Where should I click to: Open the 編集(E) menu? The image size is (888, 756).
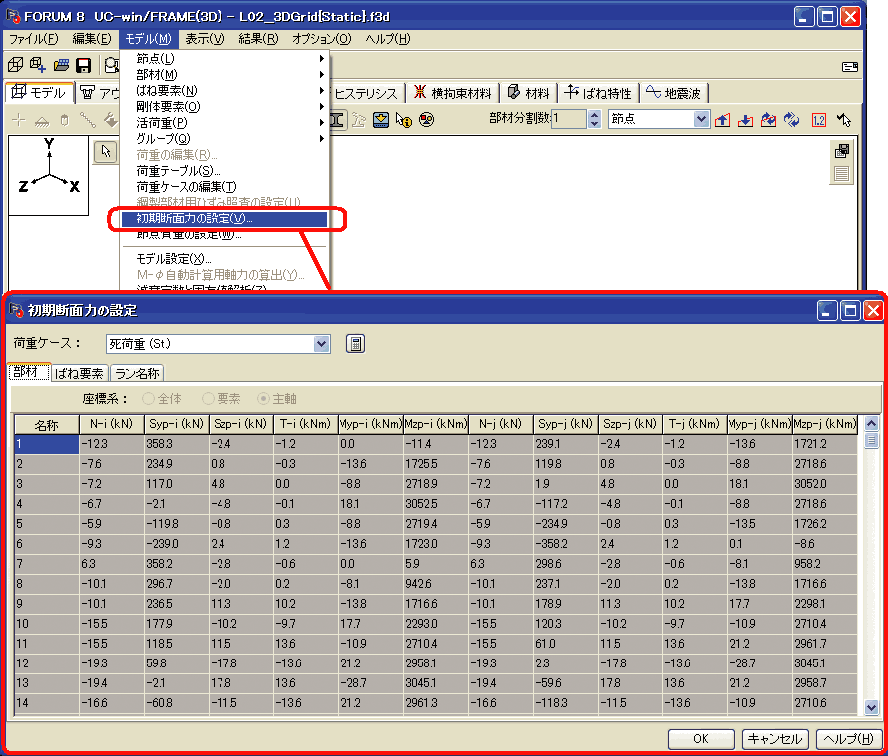92,39
